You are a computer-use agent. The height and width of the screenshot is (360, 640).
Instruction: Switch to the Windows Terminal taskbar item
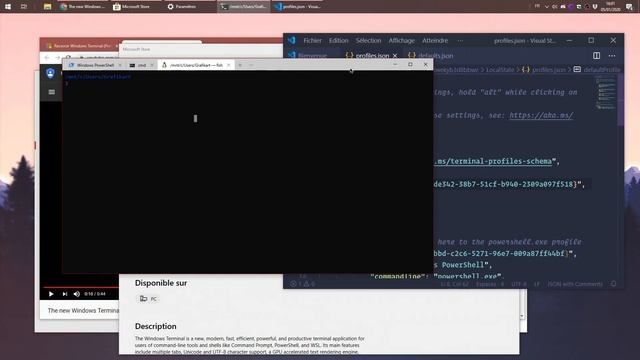tap(243, 7)
